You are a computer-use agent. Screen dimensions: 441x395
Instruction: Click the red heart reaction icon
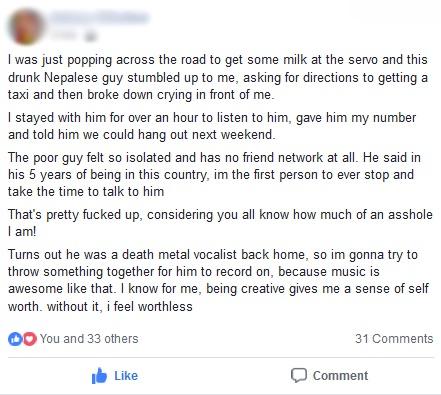pos(30,339)
